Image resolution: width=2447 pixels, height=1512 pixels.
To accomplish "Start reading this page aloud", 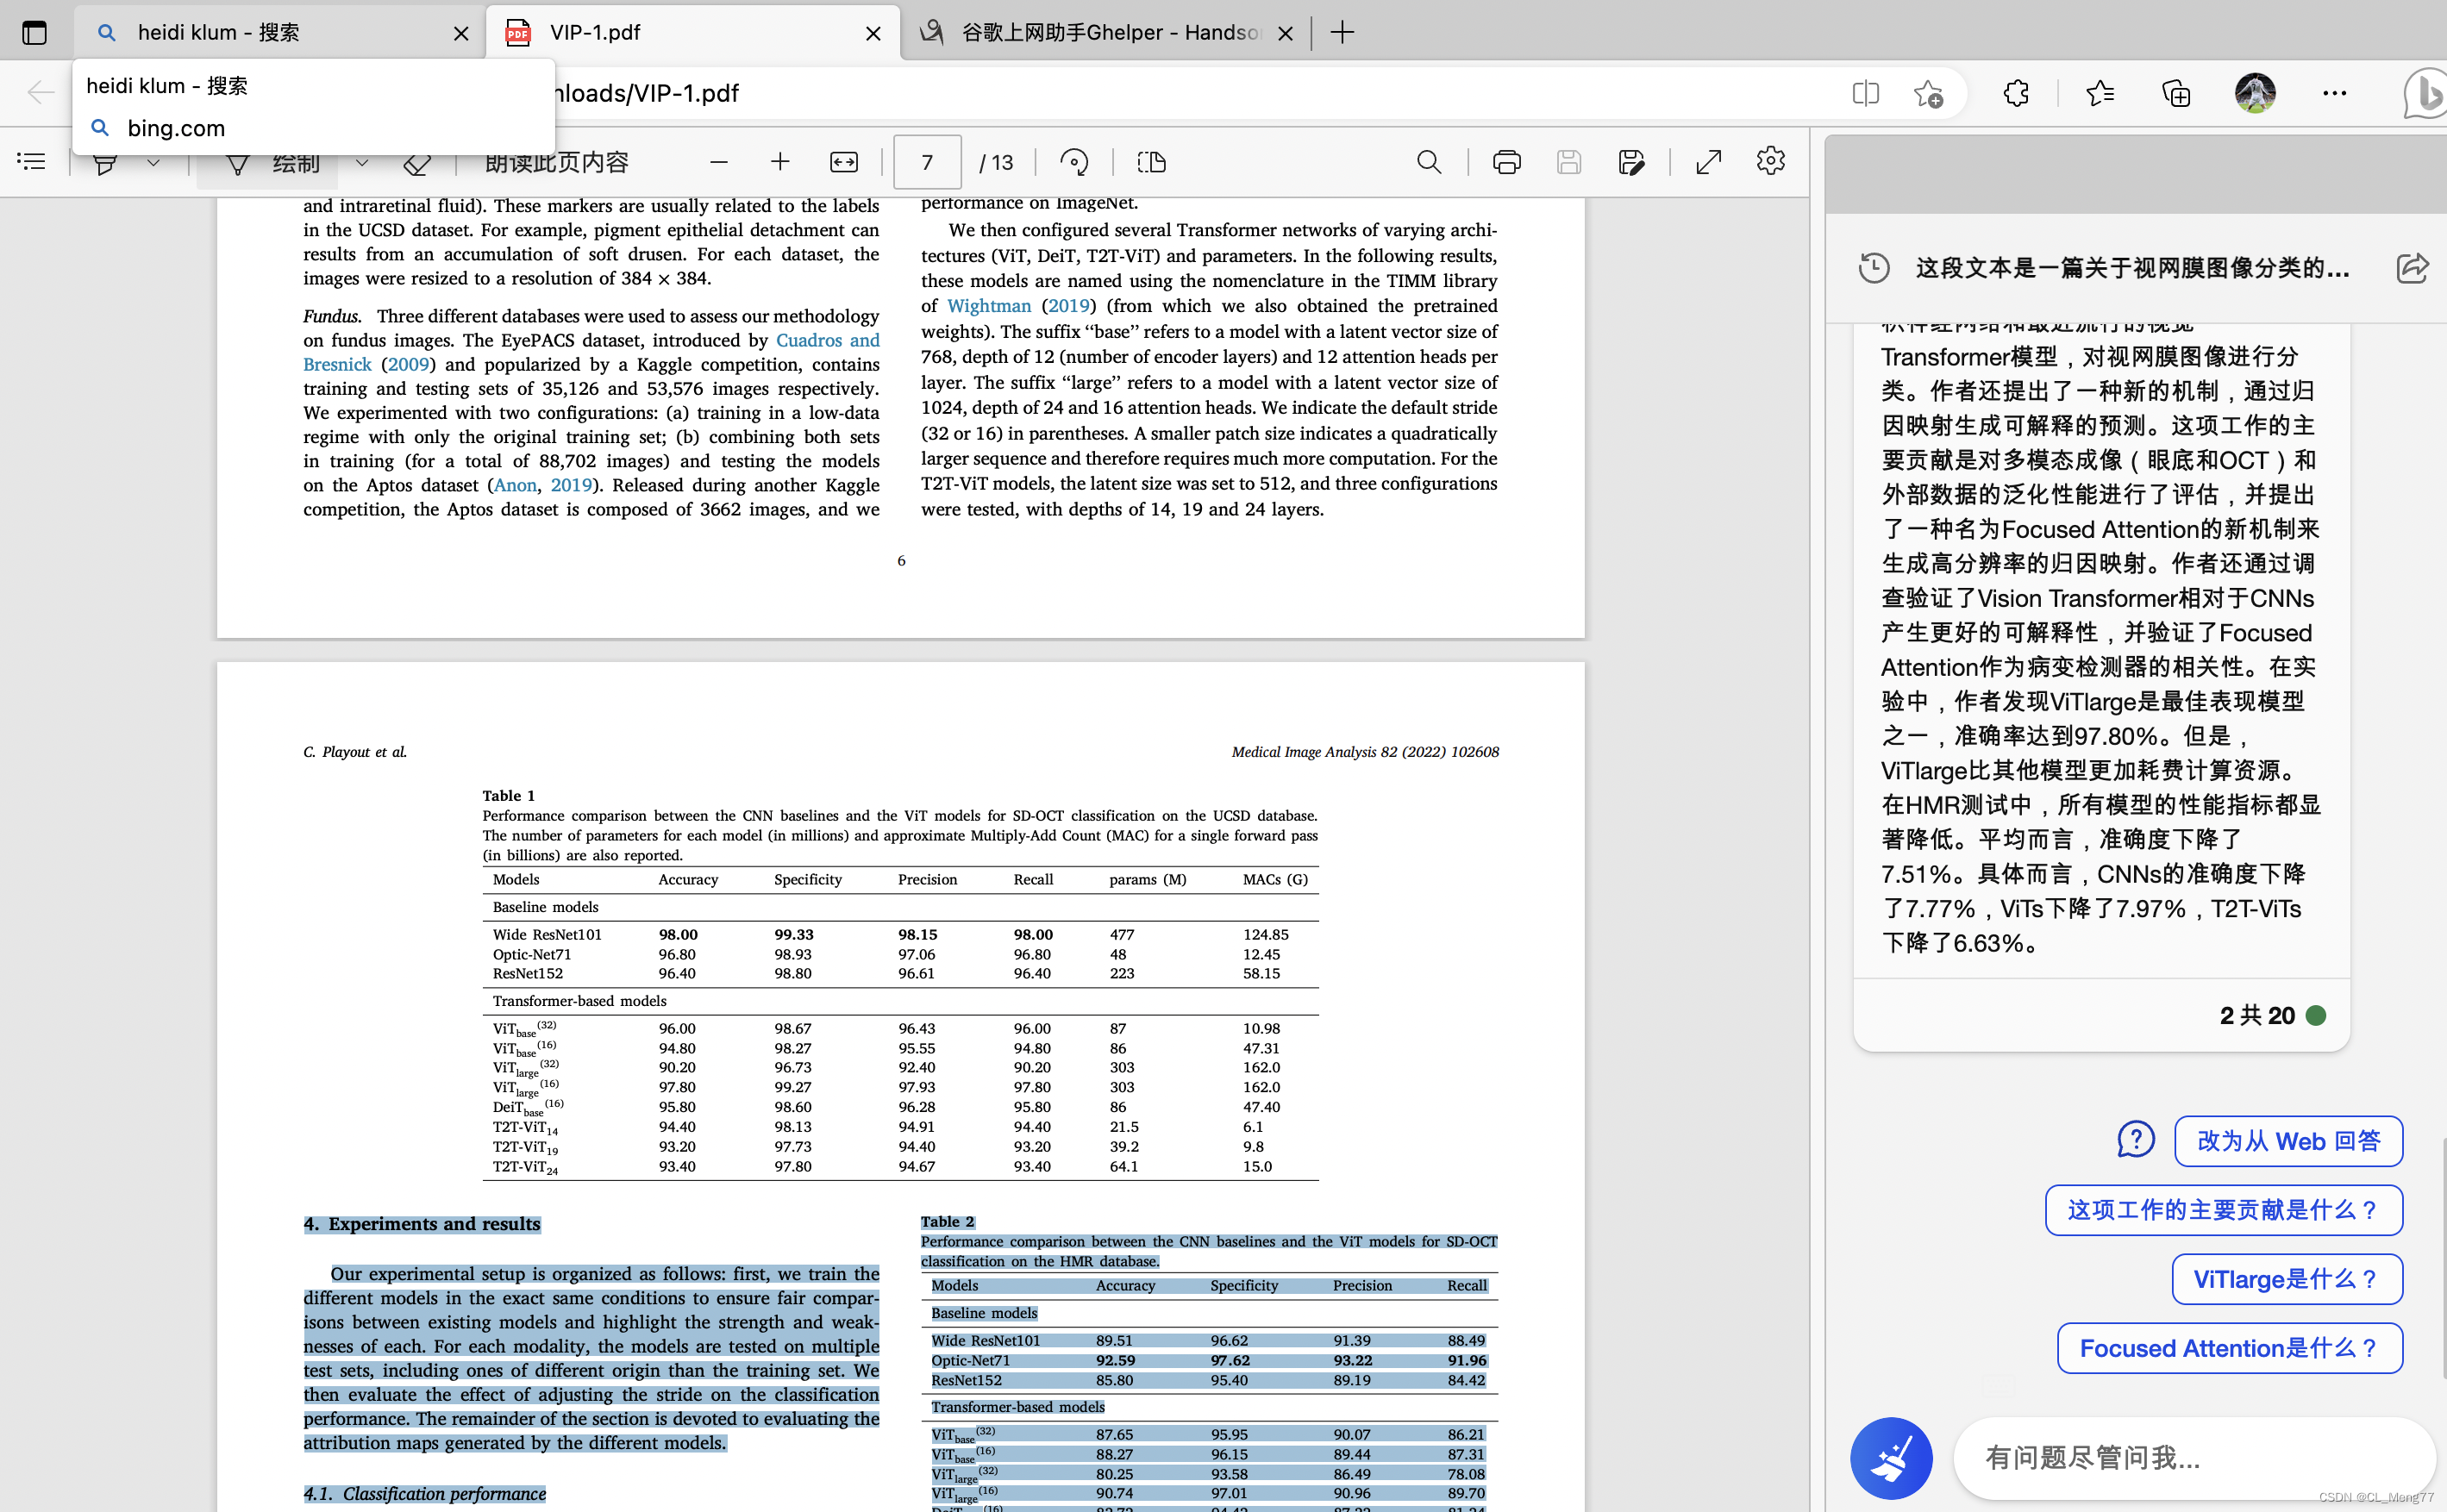I will click(x=557, y=162).
